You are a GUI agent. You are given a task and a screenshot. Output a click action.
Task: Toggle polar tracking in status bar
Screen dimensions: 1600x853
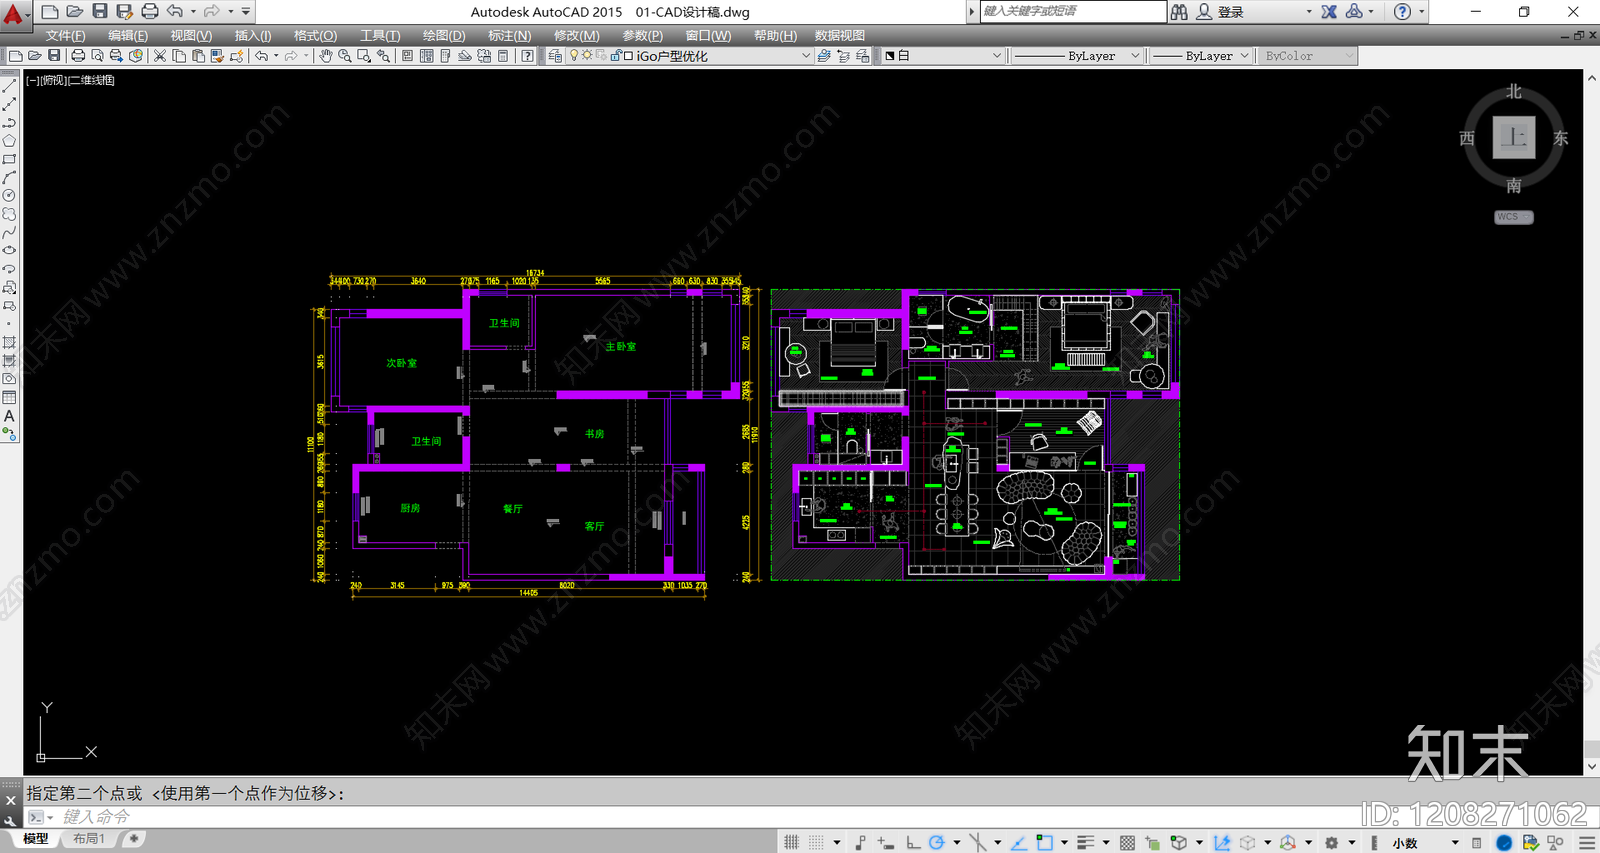[937, 843]
